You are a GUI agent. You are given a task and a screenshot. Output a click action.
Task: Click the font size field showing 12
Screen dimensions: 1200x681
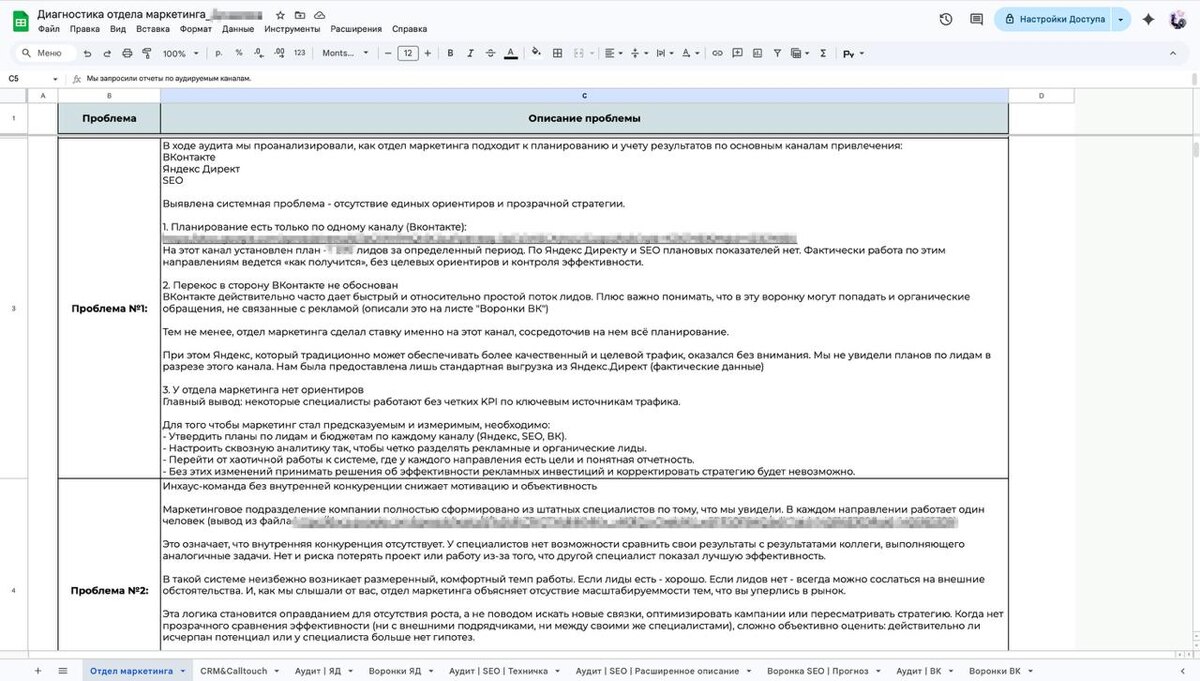[x=407, y=53]
